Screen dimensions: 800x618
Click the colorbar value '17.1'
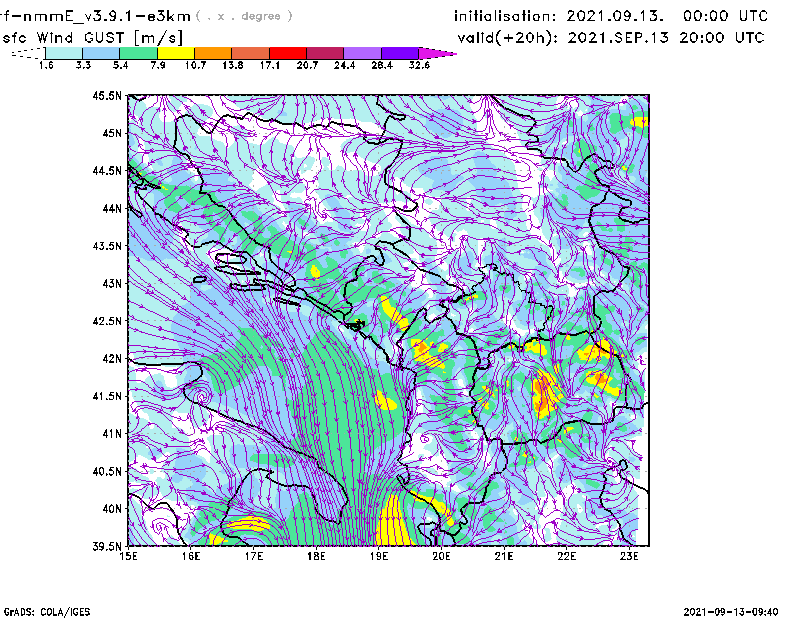[x=270, y=65]
